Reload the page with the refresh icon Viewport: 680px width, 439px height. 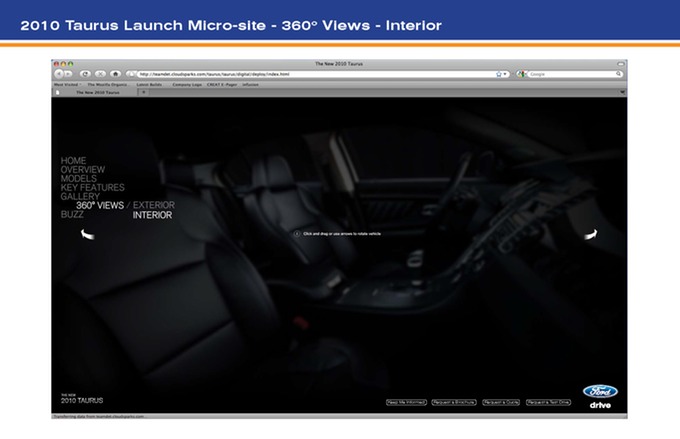[85, 74]
